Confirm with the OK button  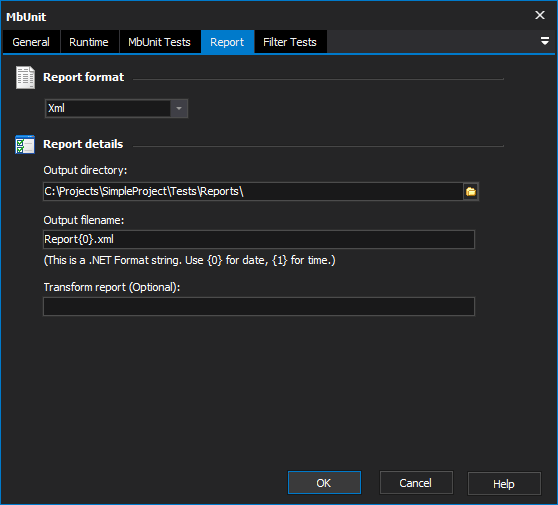pos(324,483)
